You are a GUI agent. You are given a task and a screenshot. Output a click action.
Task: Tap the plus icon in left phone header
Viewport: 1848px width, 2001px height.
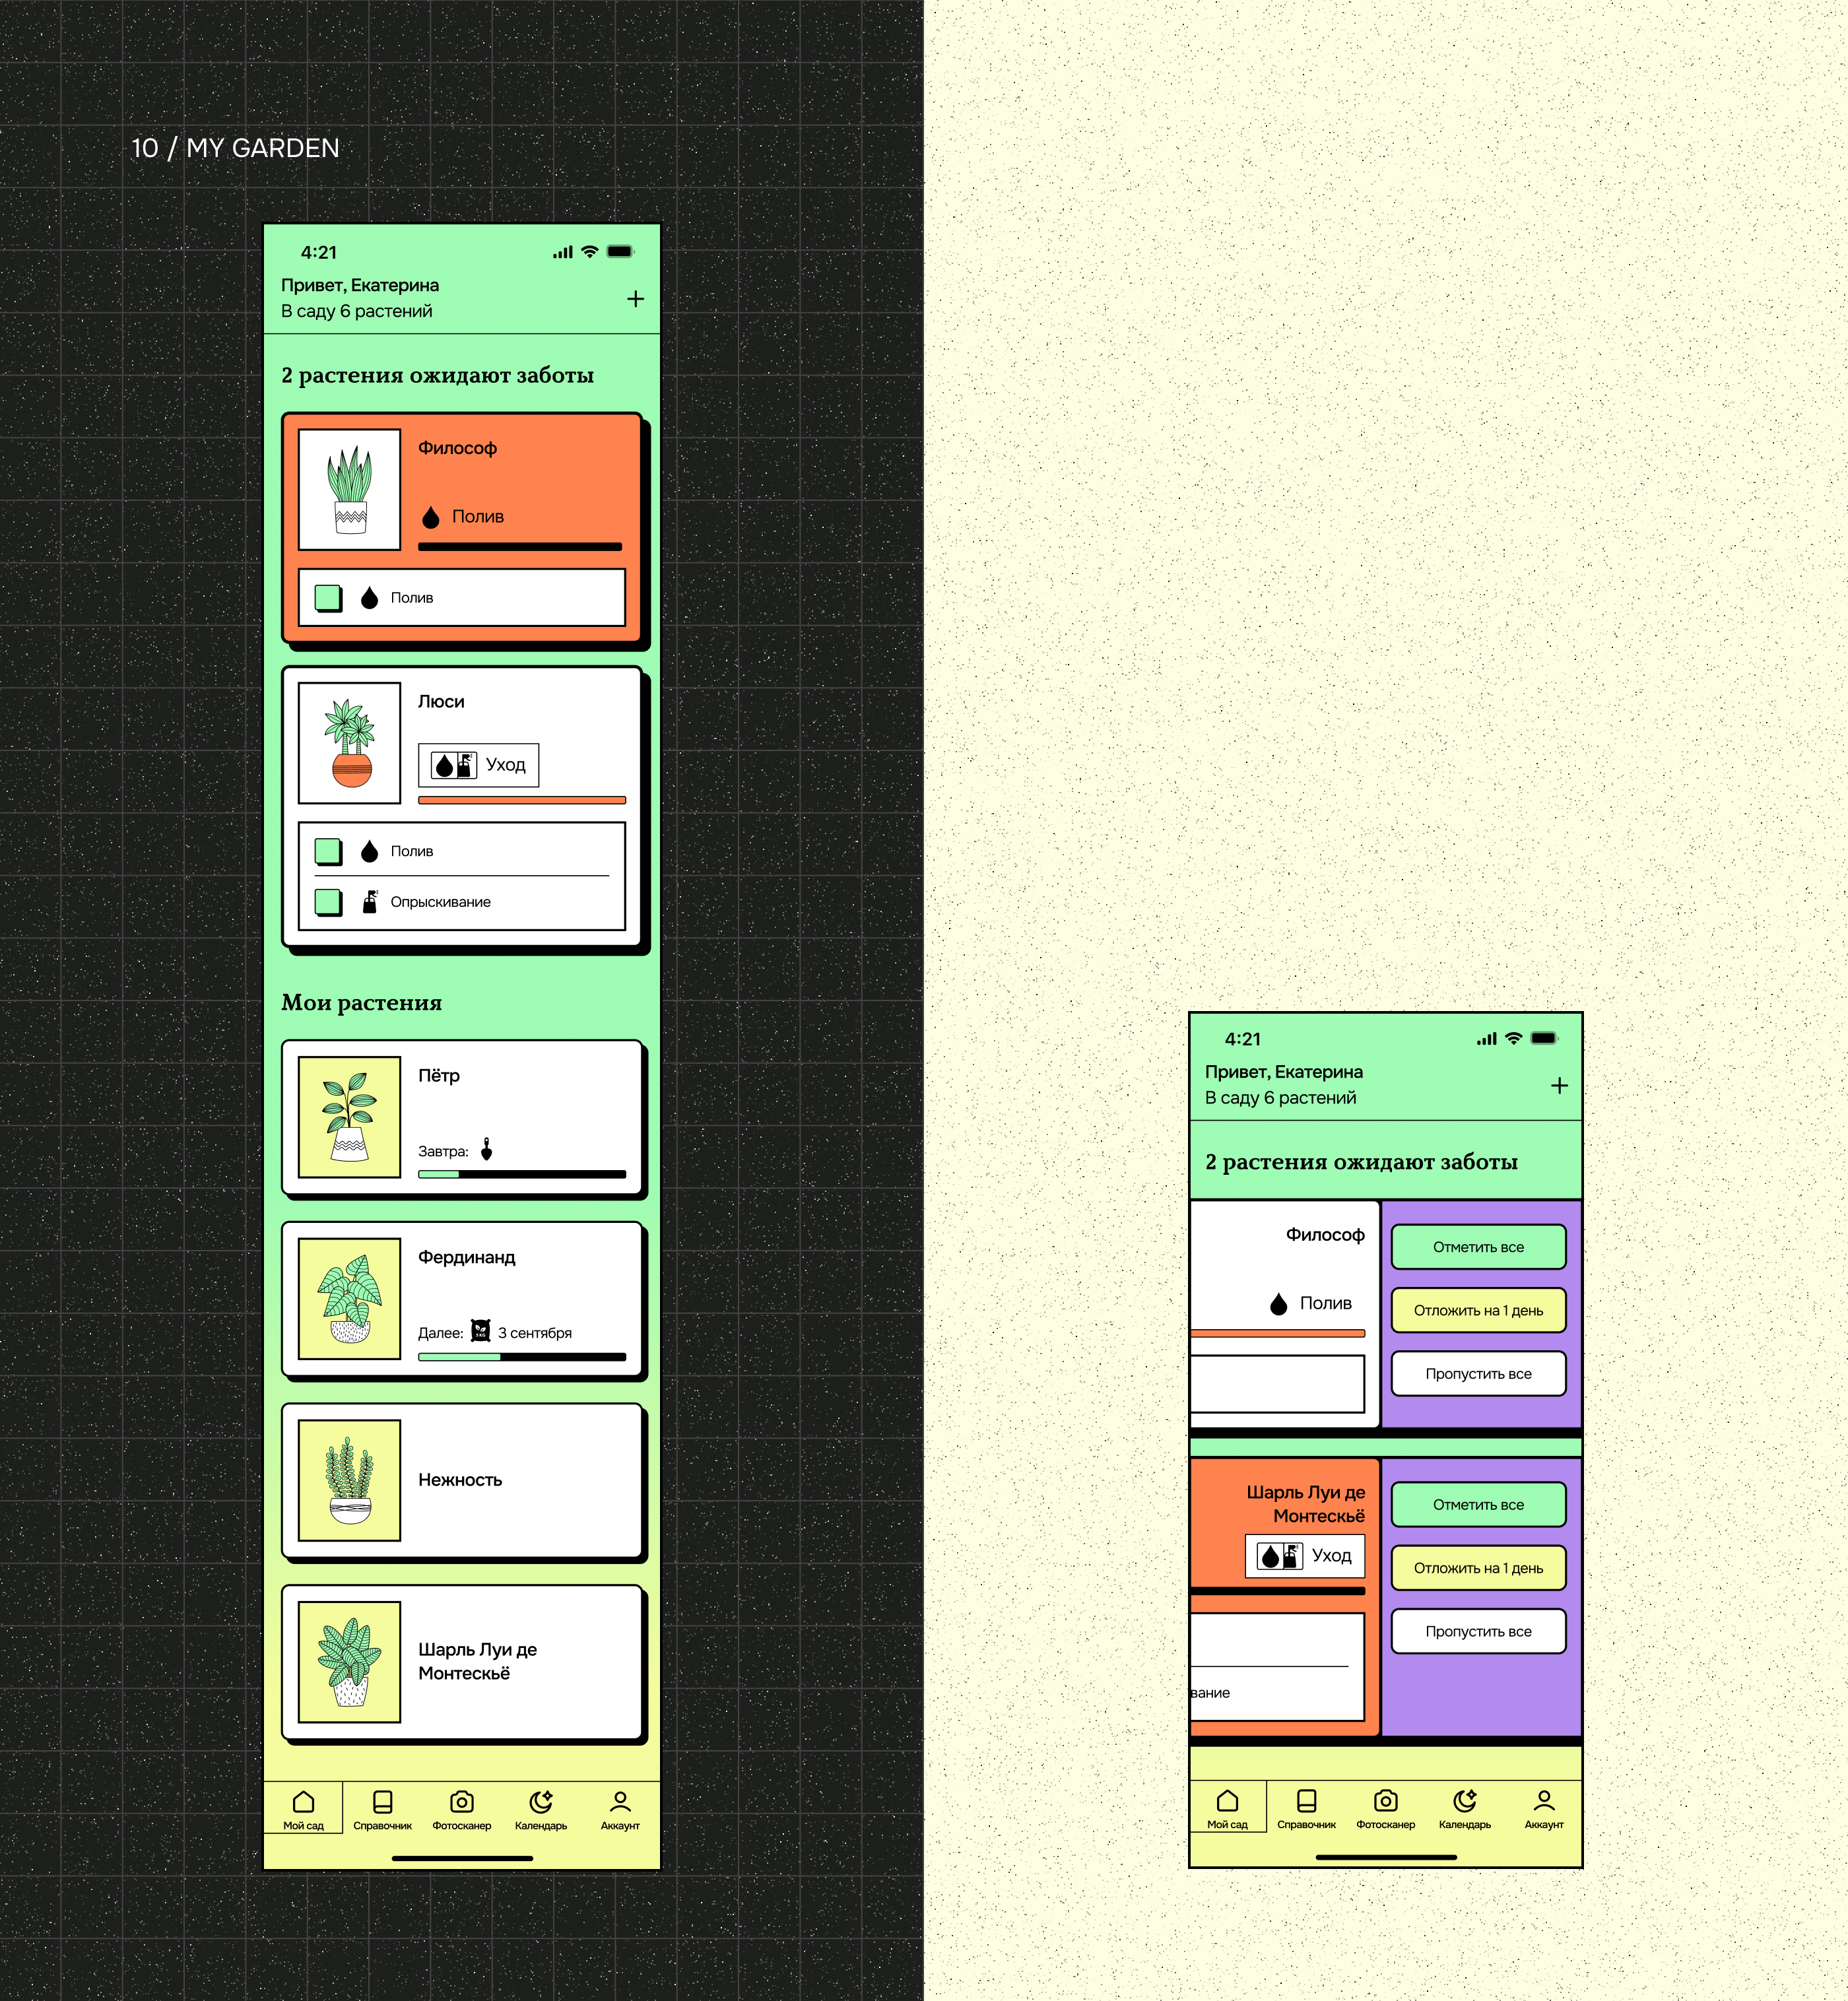tap(635, 299)
